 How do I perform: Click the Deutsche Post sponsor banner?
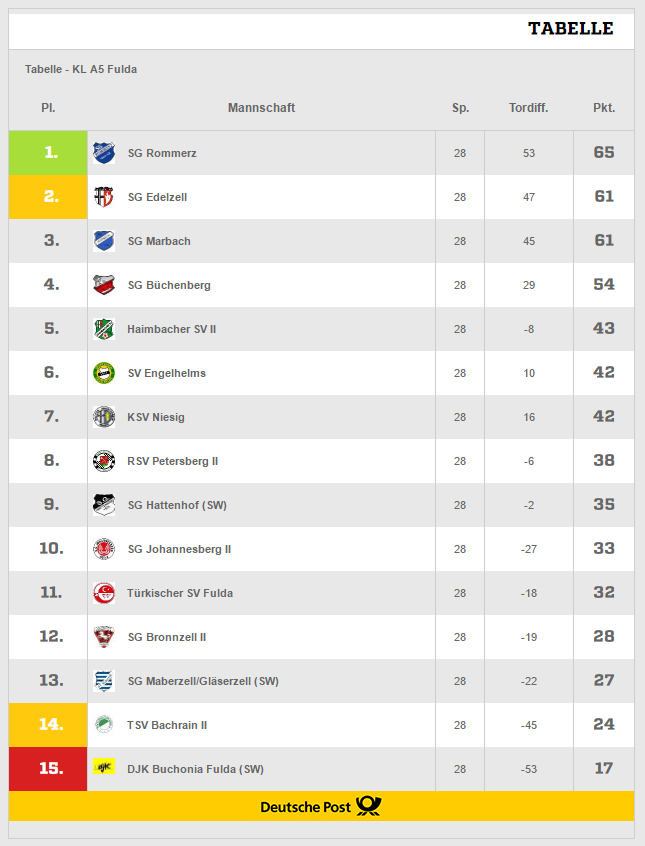click(321, 807)
